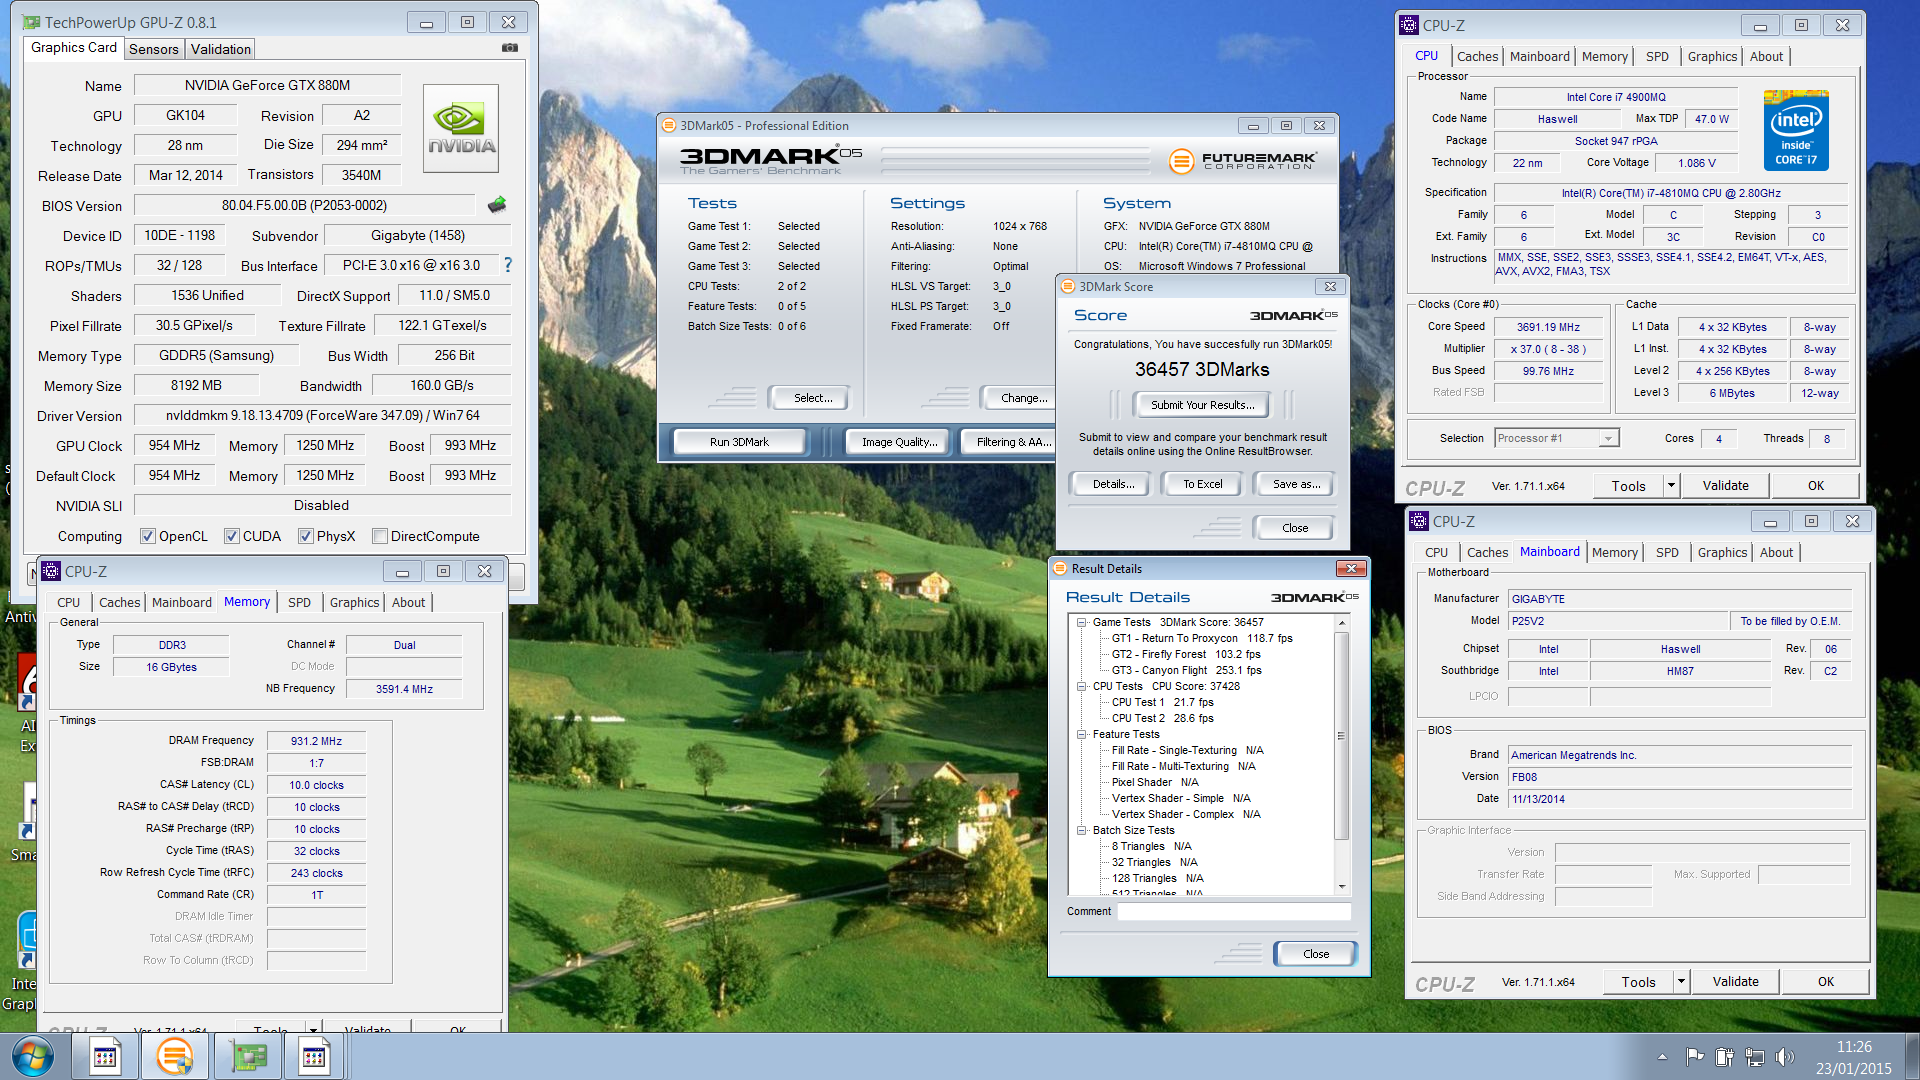Screen dimensions: 1920x1080
Task: Click the Result Details vertical scrollbar
Action: (x=1341, y=754)
